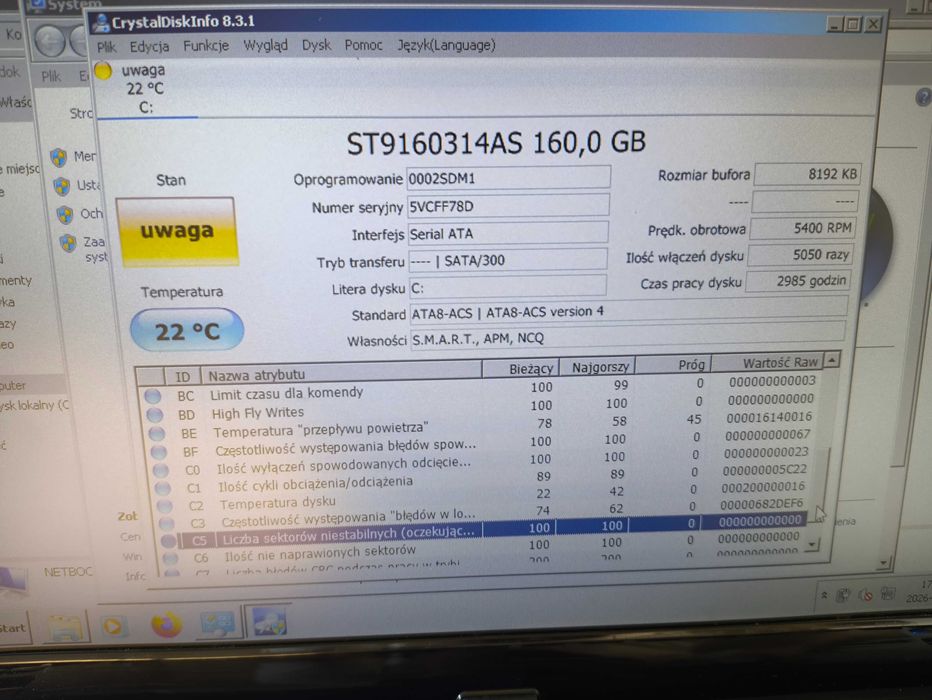The width and height of the screenshot is (932, 700).
Task: Click the status dot of BE row
Action: [157, 433]
